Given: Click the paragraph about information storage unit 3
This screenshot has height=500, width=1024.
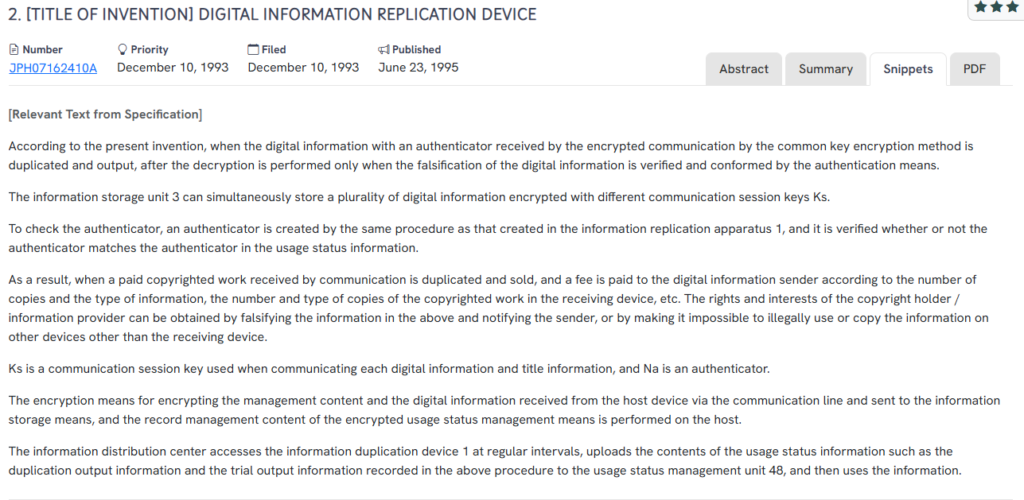Looking at the screenshot, I should tap(419, 196).
